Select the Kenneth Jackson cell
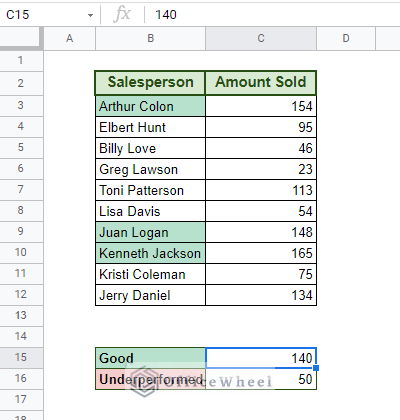The image size is (400, 420). [x=150, y=253]
